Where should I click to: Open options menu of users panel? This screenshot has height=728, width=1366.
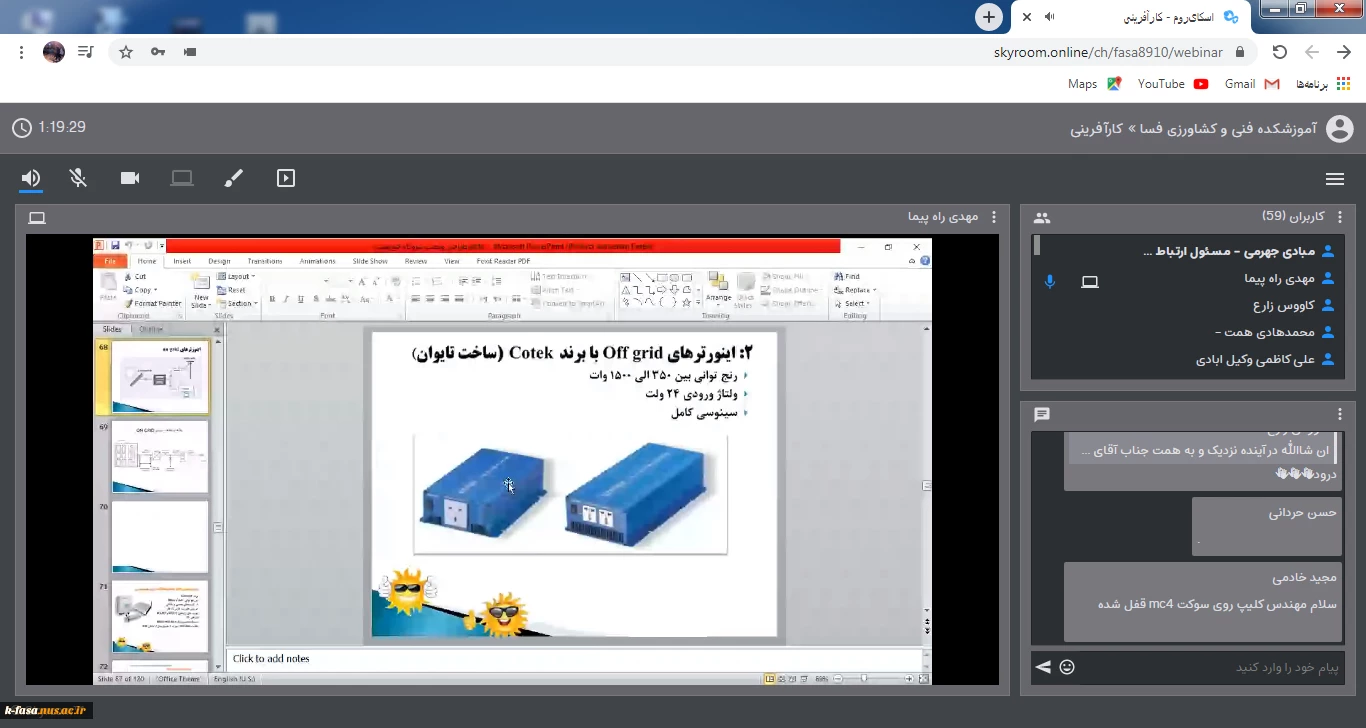point(1341,217)
